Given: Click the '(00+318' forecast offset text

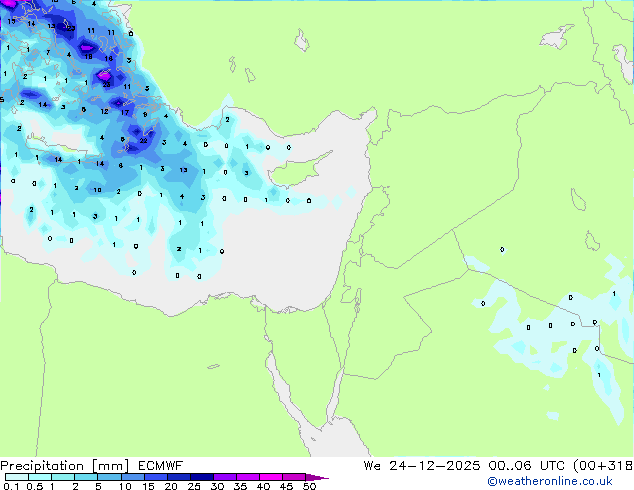Looking at the screenshot, I should (x=603, y=466).
